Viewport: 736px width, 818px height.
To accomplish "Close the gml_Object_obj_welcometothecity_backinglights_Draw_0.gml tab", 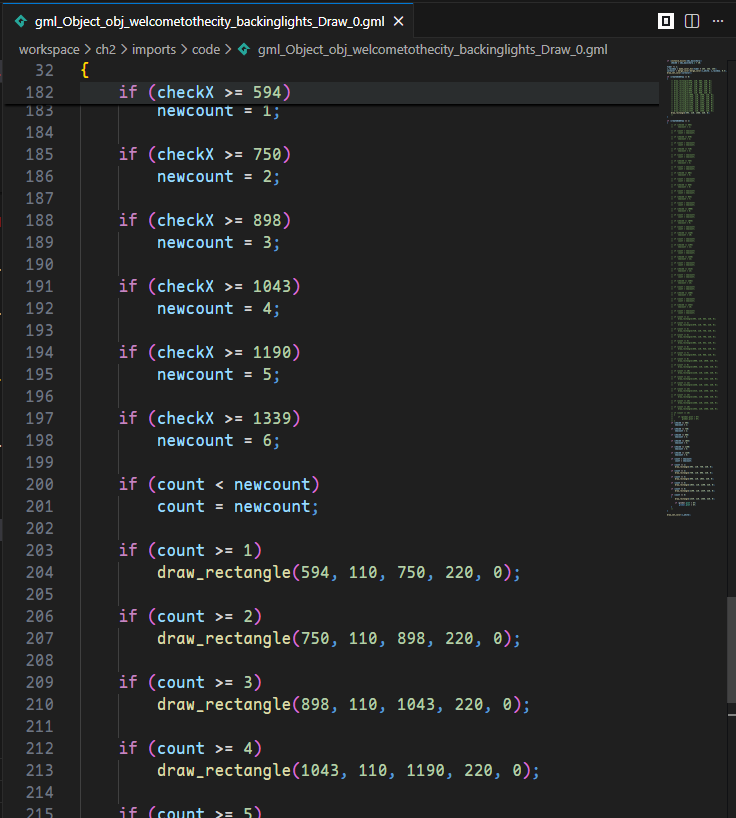I will click(x=399, y=21).
